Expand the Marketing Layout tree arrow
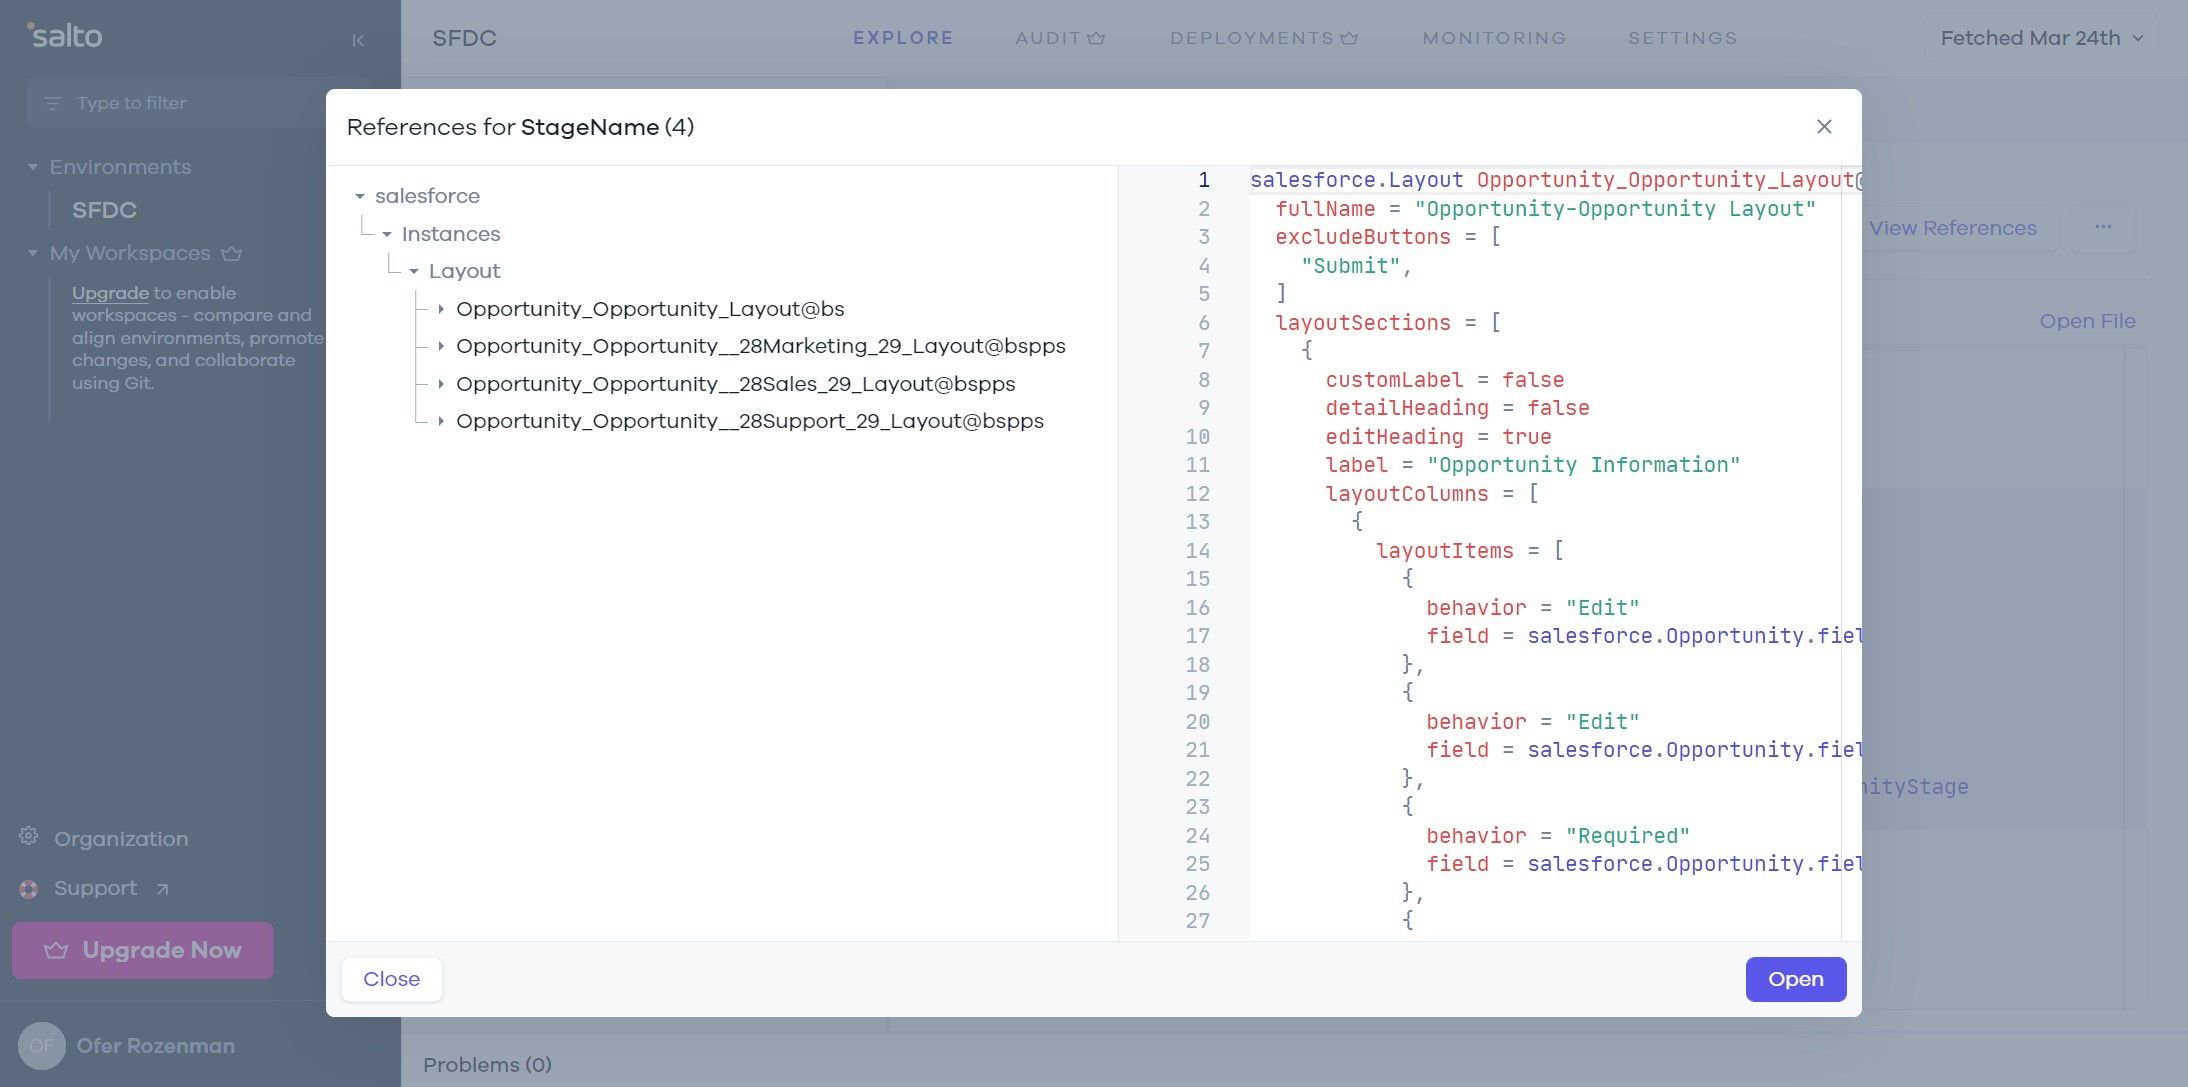The height and width of the screenshot is (1087, 2188). click(x=441, y=346)
